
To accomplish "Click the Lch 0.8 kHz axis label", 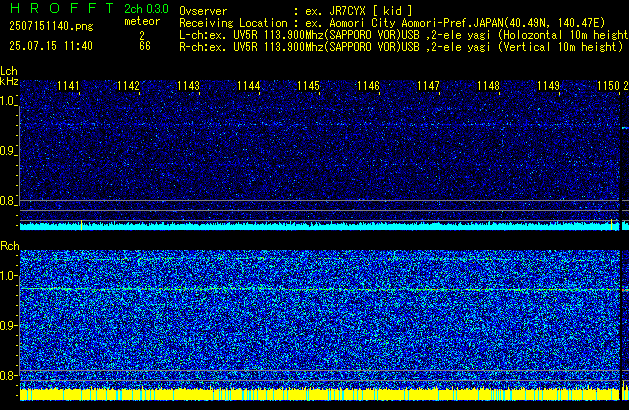I will point(8,201).
